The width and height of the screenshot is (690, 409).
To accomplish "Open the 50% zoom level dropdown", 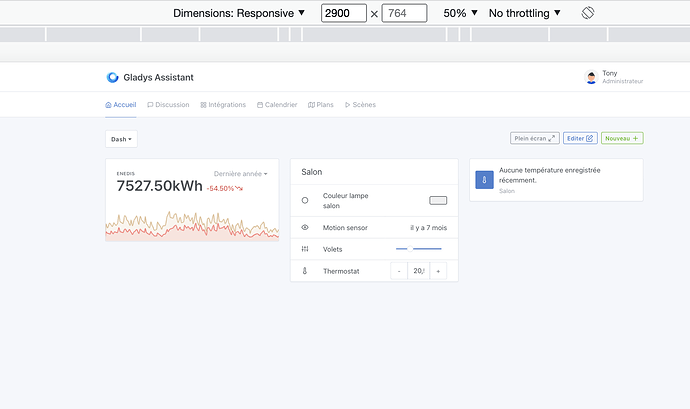I will pyautogui.click(x=460, y=13).
